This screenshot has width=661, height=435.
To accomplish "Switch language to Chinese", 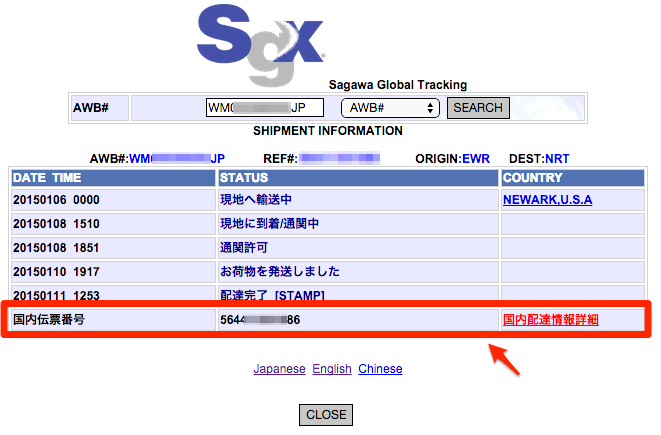I will 380,369.
